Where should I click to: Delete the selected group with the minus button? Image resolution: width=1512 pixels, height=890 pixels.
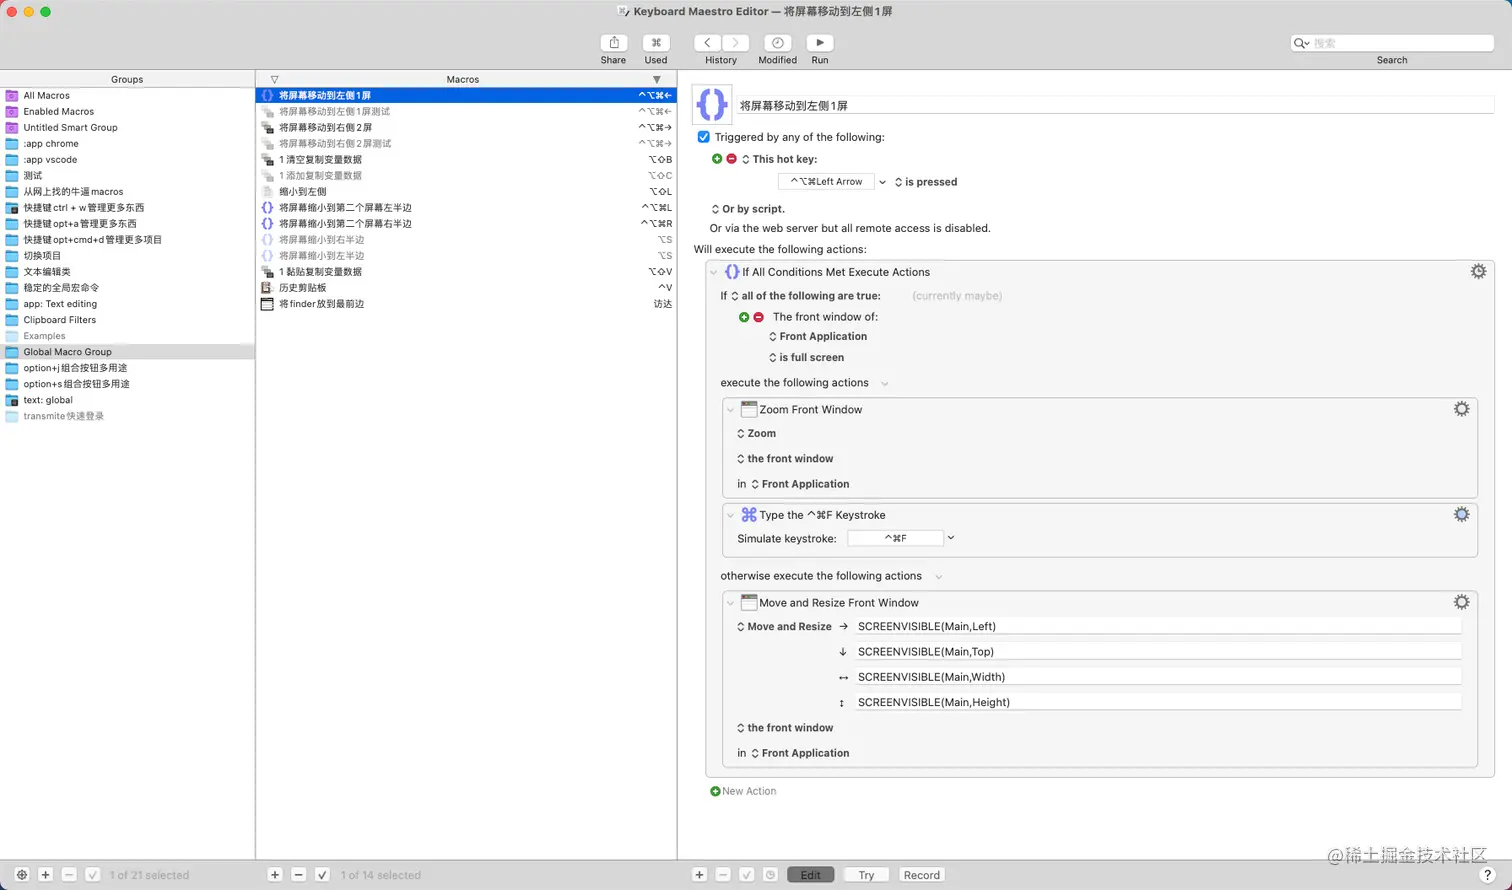click(69, 875)
